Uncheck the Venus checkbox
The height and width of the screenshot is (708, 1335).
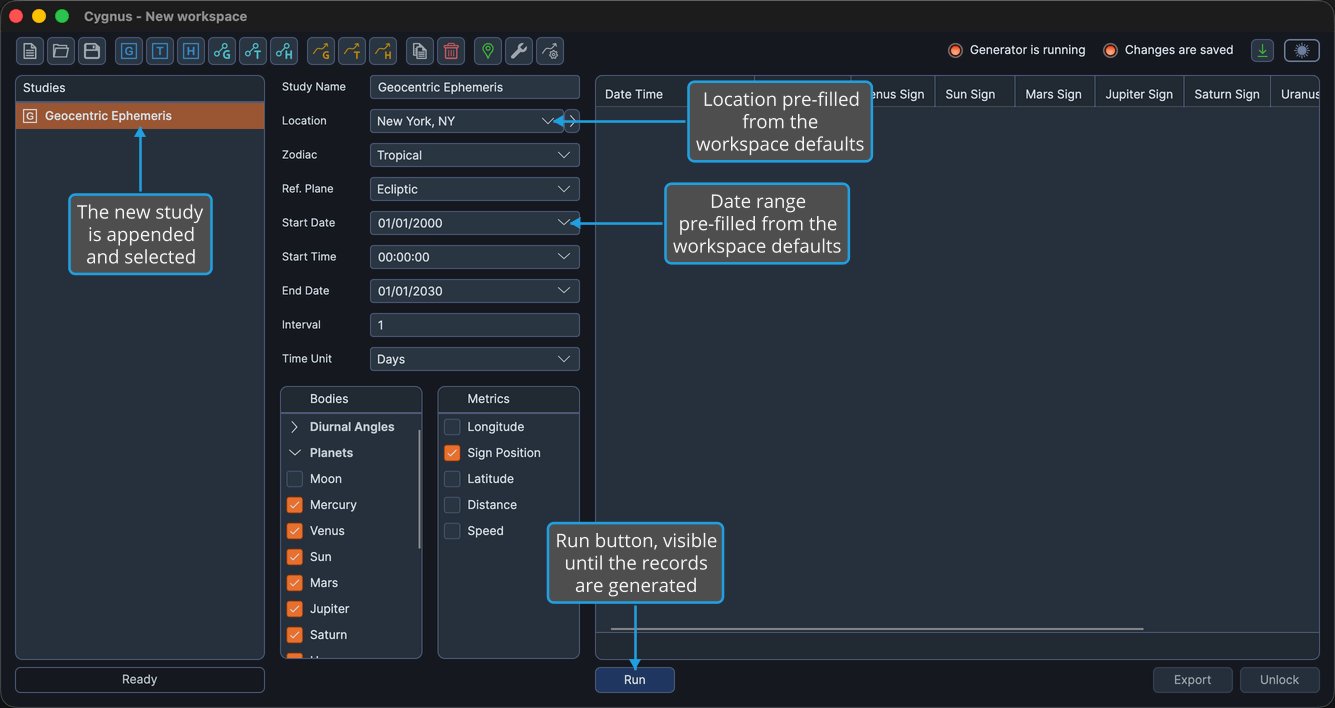point(295,531)
